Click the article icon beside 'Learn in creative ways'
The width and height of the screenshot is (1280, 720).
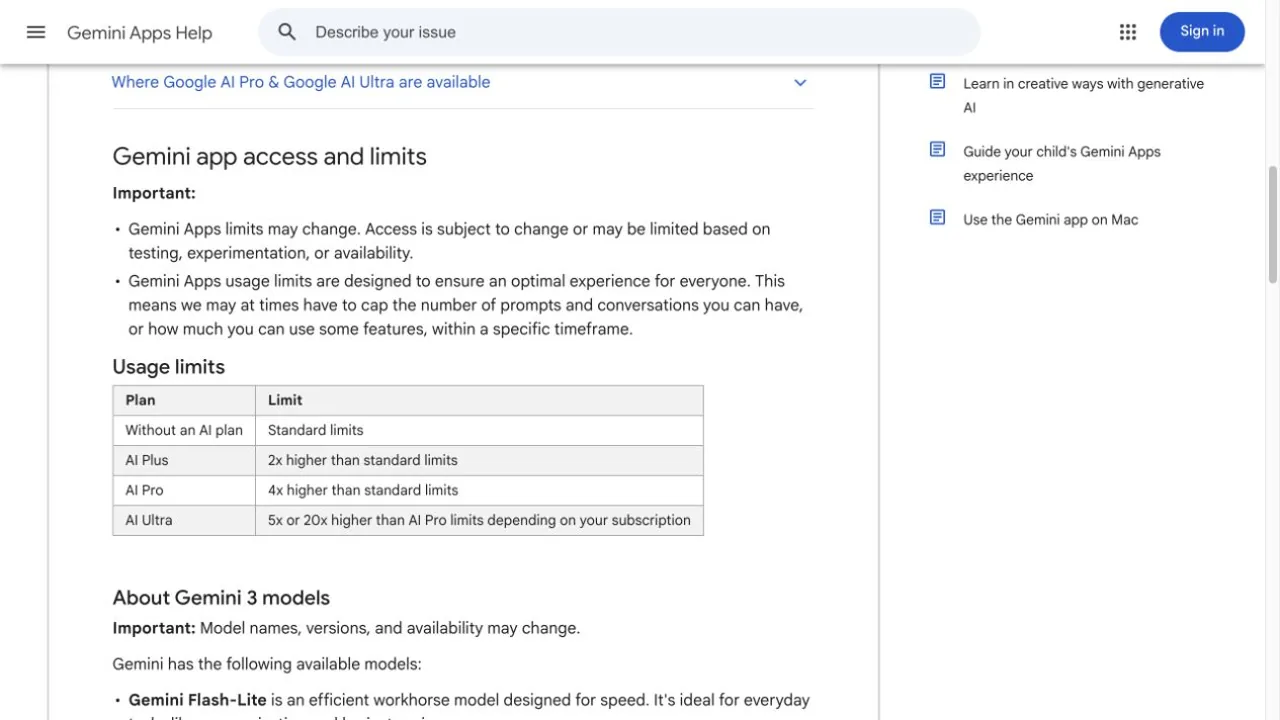click(937, 81)
